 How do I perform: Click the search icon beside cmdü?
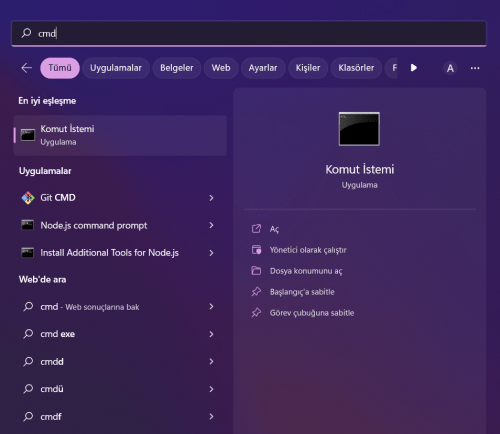pos(28,389)
